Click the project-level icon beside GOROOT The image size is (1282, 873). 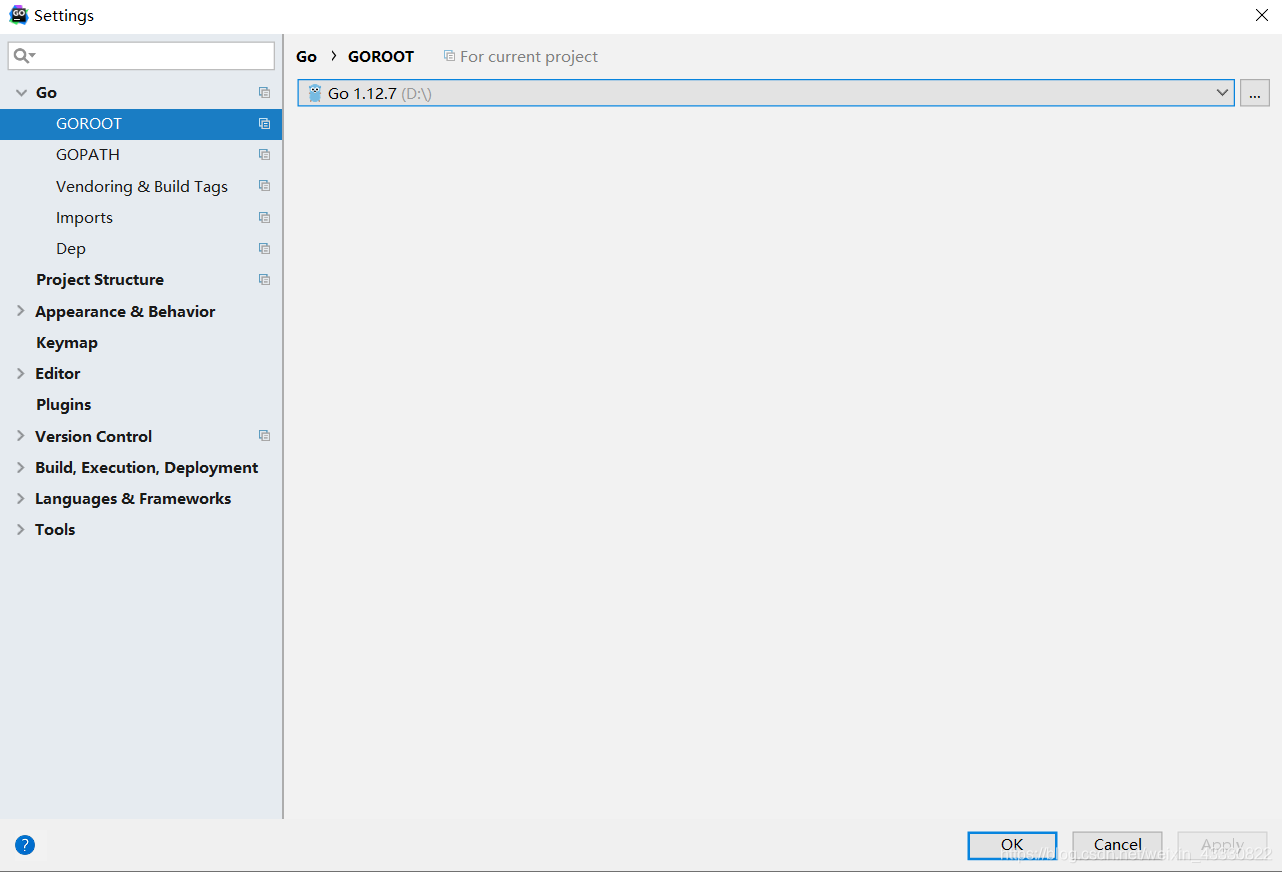264,124
